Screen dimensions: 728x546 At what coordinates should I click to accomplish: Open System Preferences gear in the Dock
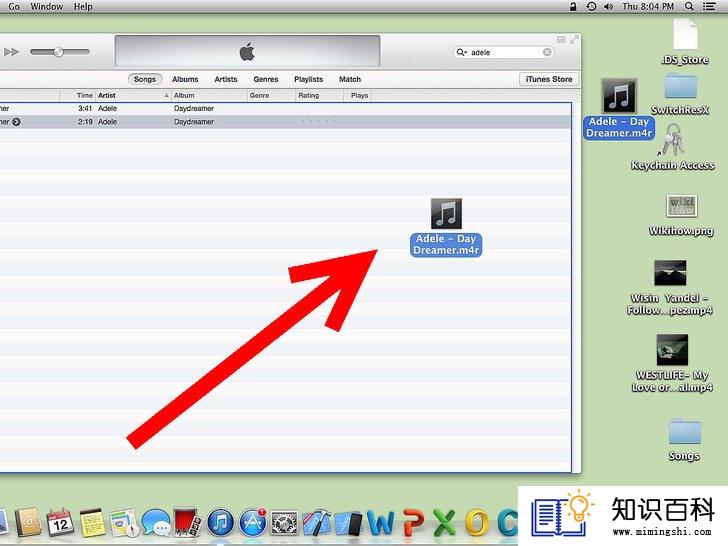(284, 523)
